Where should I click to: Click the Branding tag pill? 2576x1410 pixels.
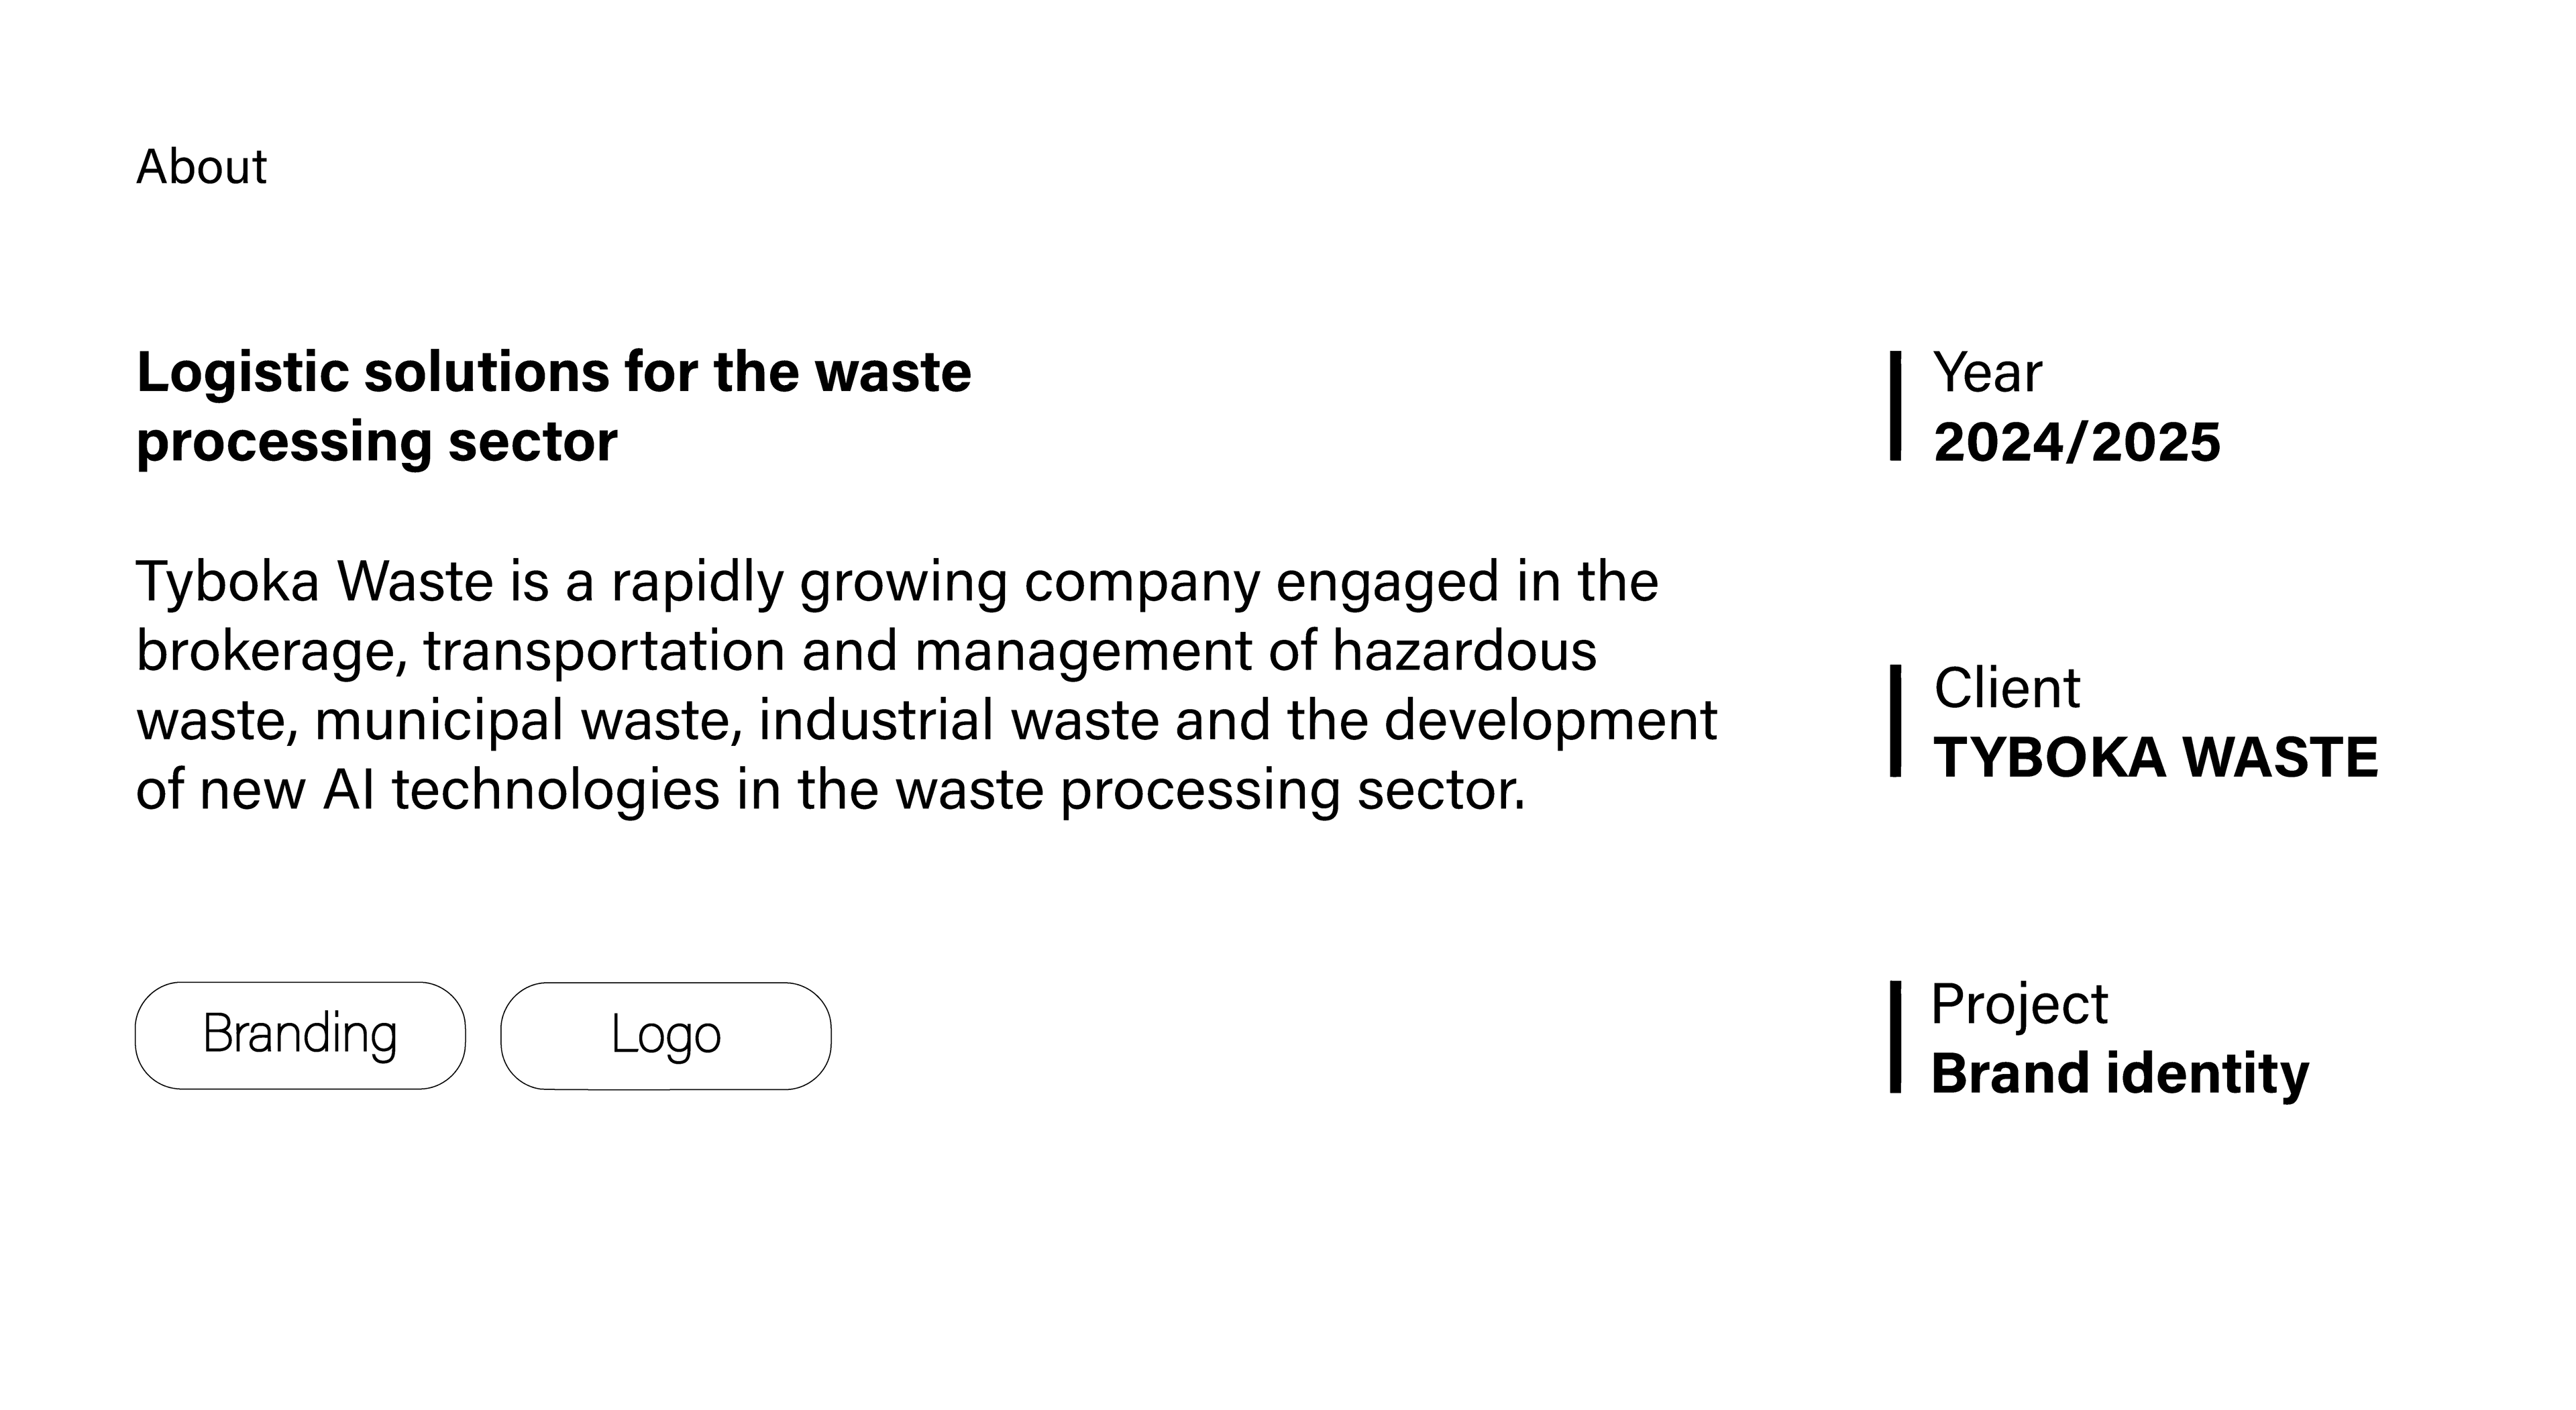point(300,1035)
